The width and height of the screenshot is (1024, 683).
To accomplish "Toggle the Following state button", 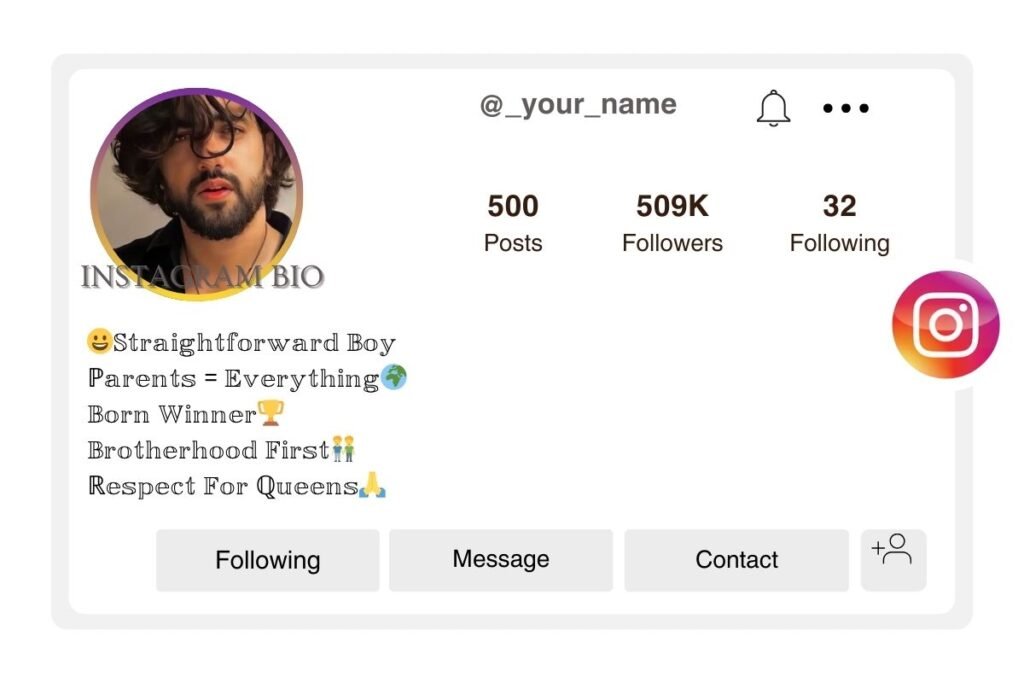I will click(x=266, y=560).
